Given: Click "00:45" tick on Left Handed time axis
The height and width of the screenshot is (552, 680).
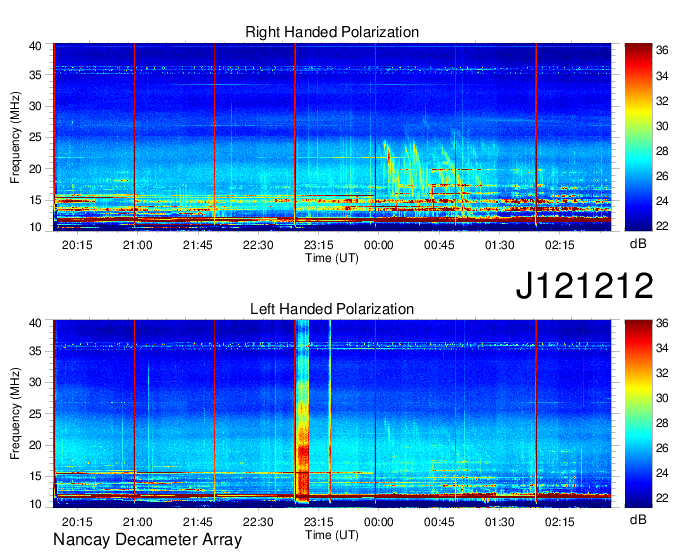Looking at the screenshot, I should coord(439,522).
